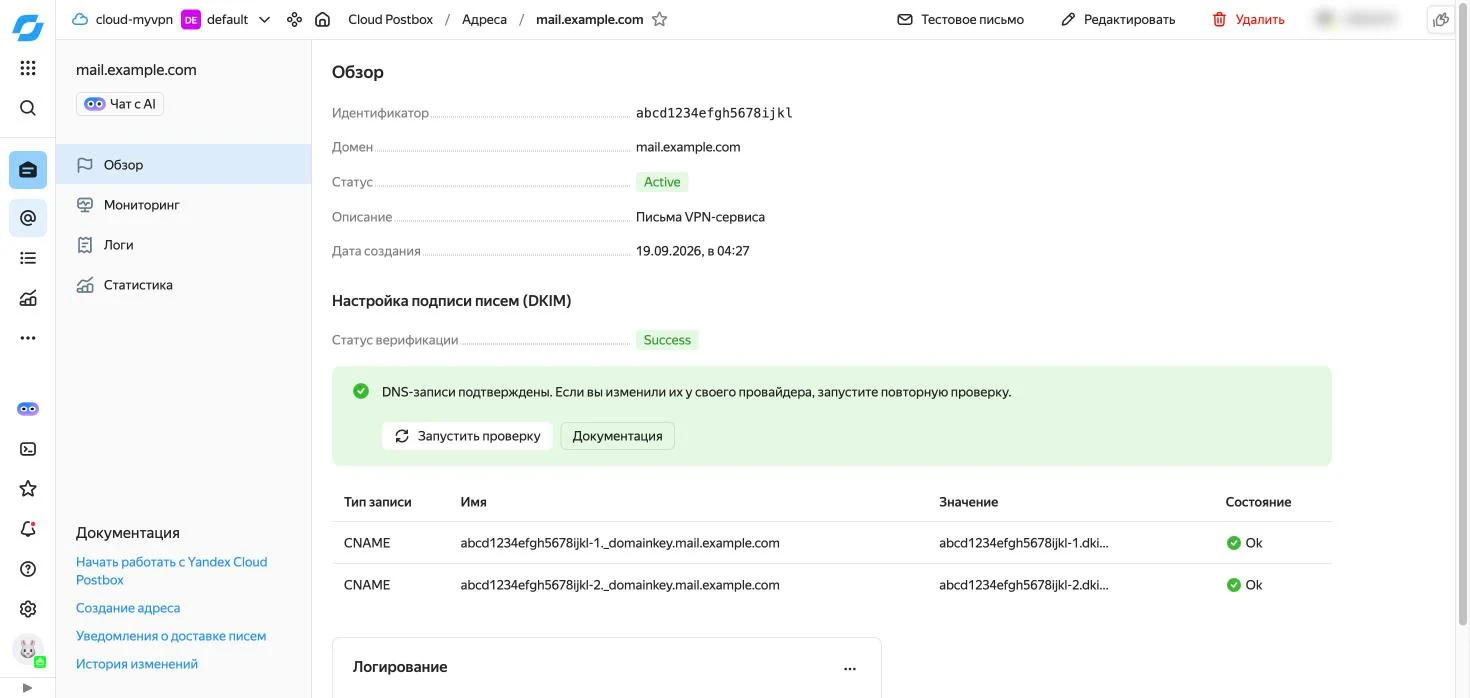This screenshot has height=698, width=1470.
Task: Open the Создание адреса documentation link
Action: point(128,608)
